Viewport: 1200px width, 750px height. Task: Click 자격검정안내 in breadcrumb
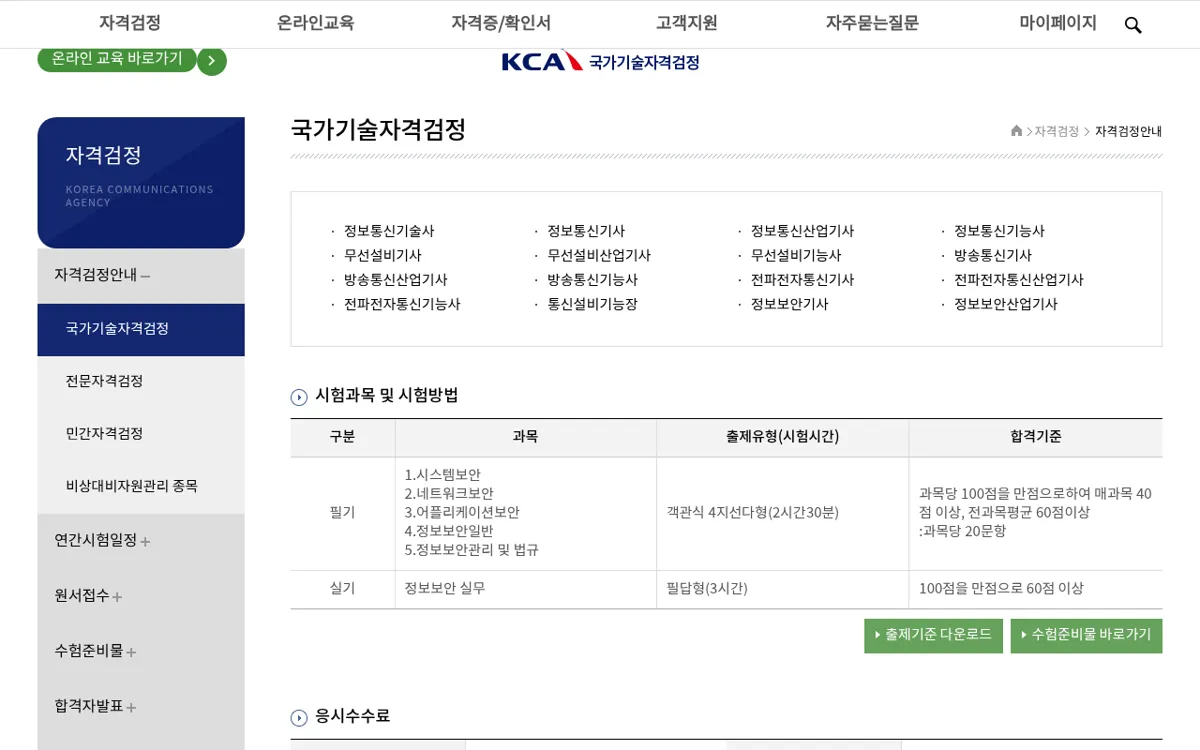click(1129, 132)
